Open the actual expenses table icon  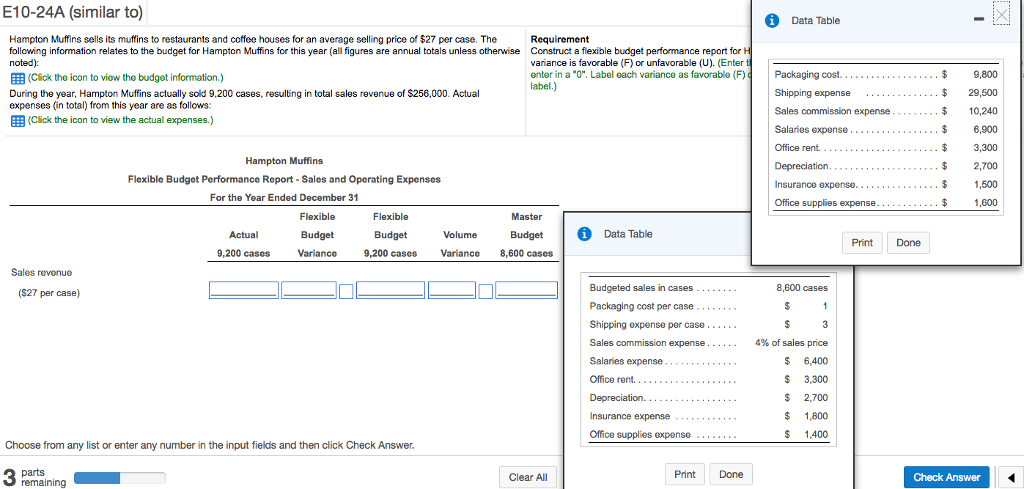(x=16, y=120)
